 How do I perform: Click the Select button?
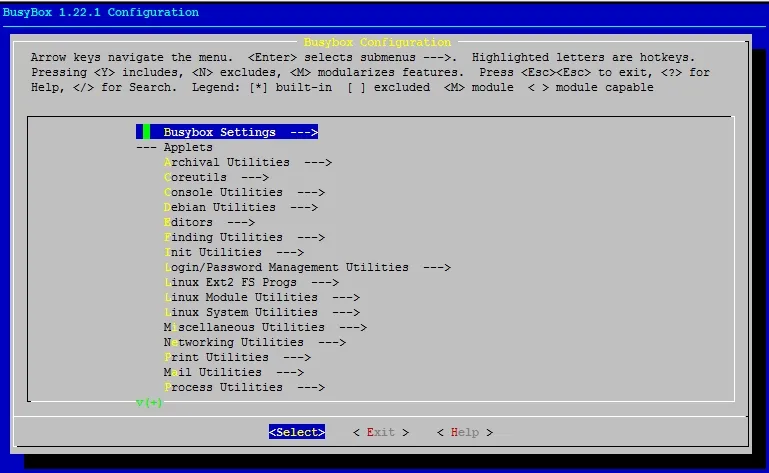(297, 432)
